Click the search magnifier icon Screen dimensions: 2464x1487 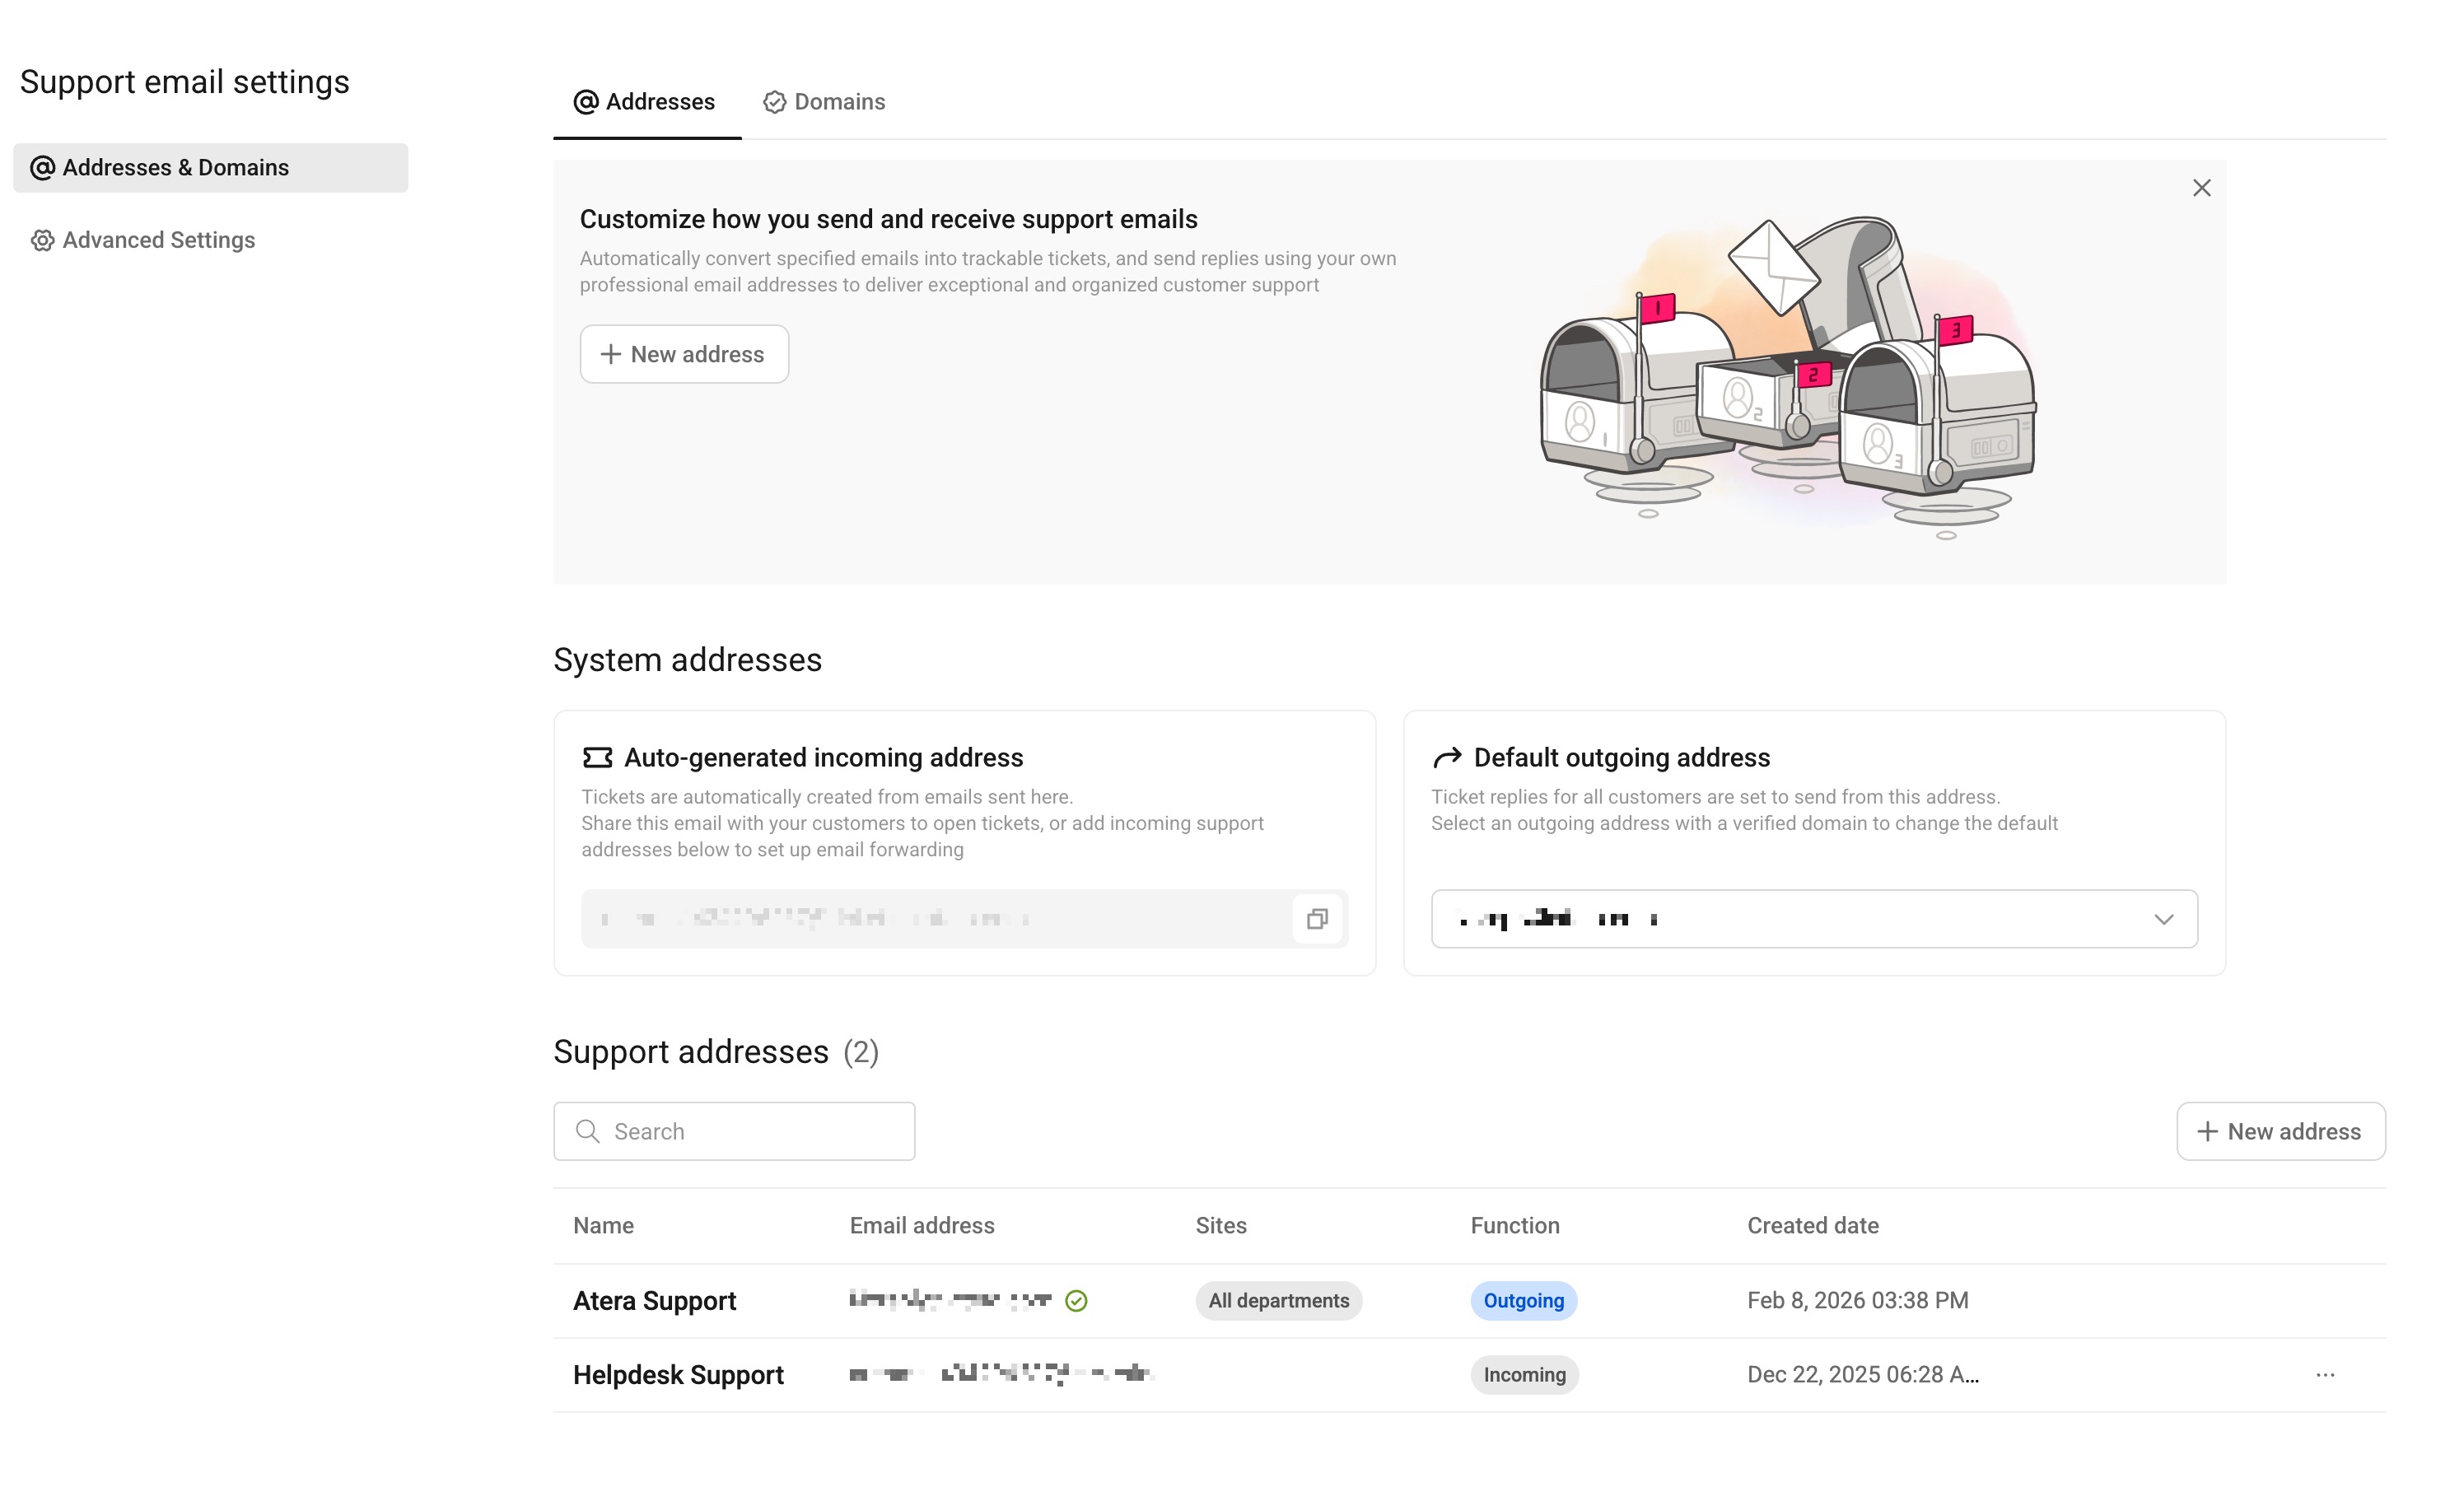click(x=588, y=1131)
